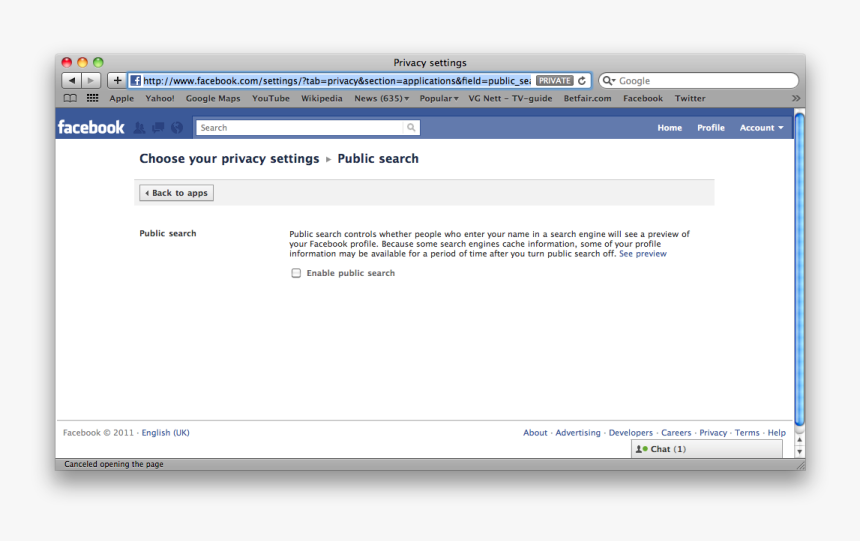Click the Facebook notifications globe icon
Screen dimensions: 860x541
tap(177, 128)
